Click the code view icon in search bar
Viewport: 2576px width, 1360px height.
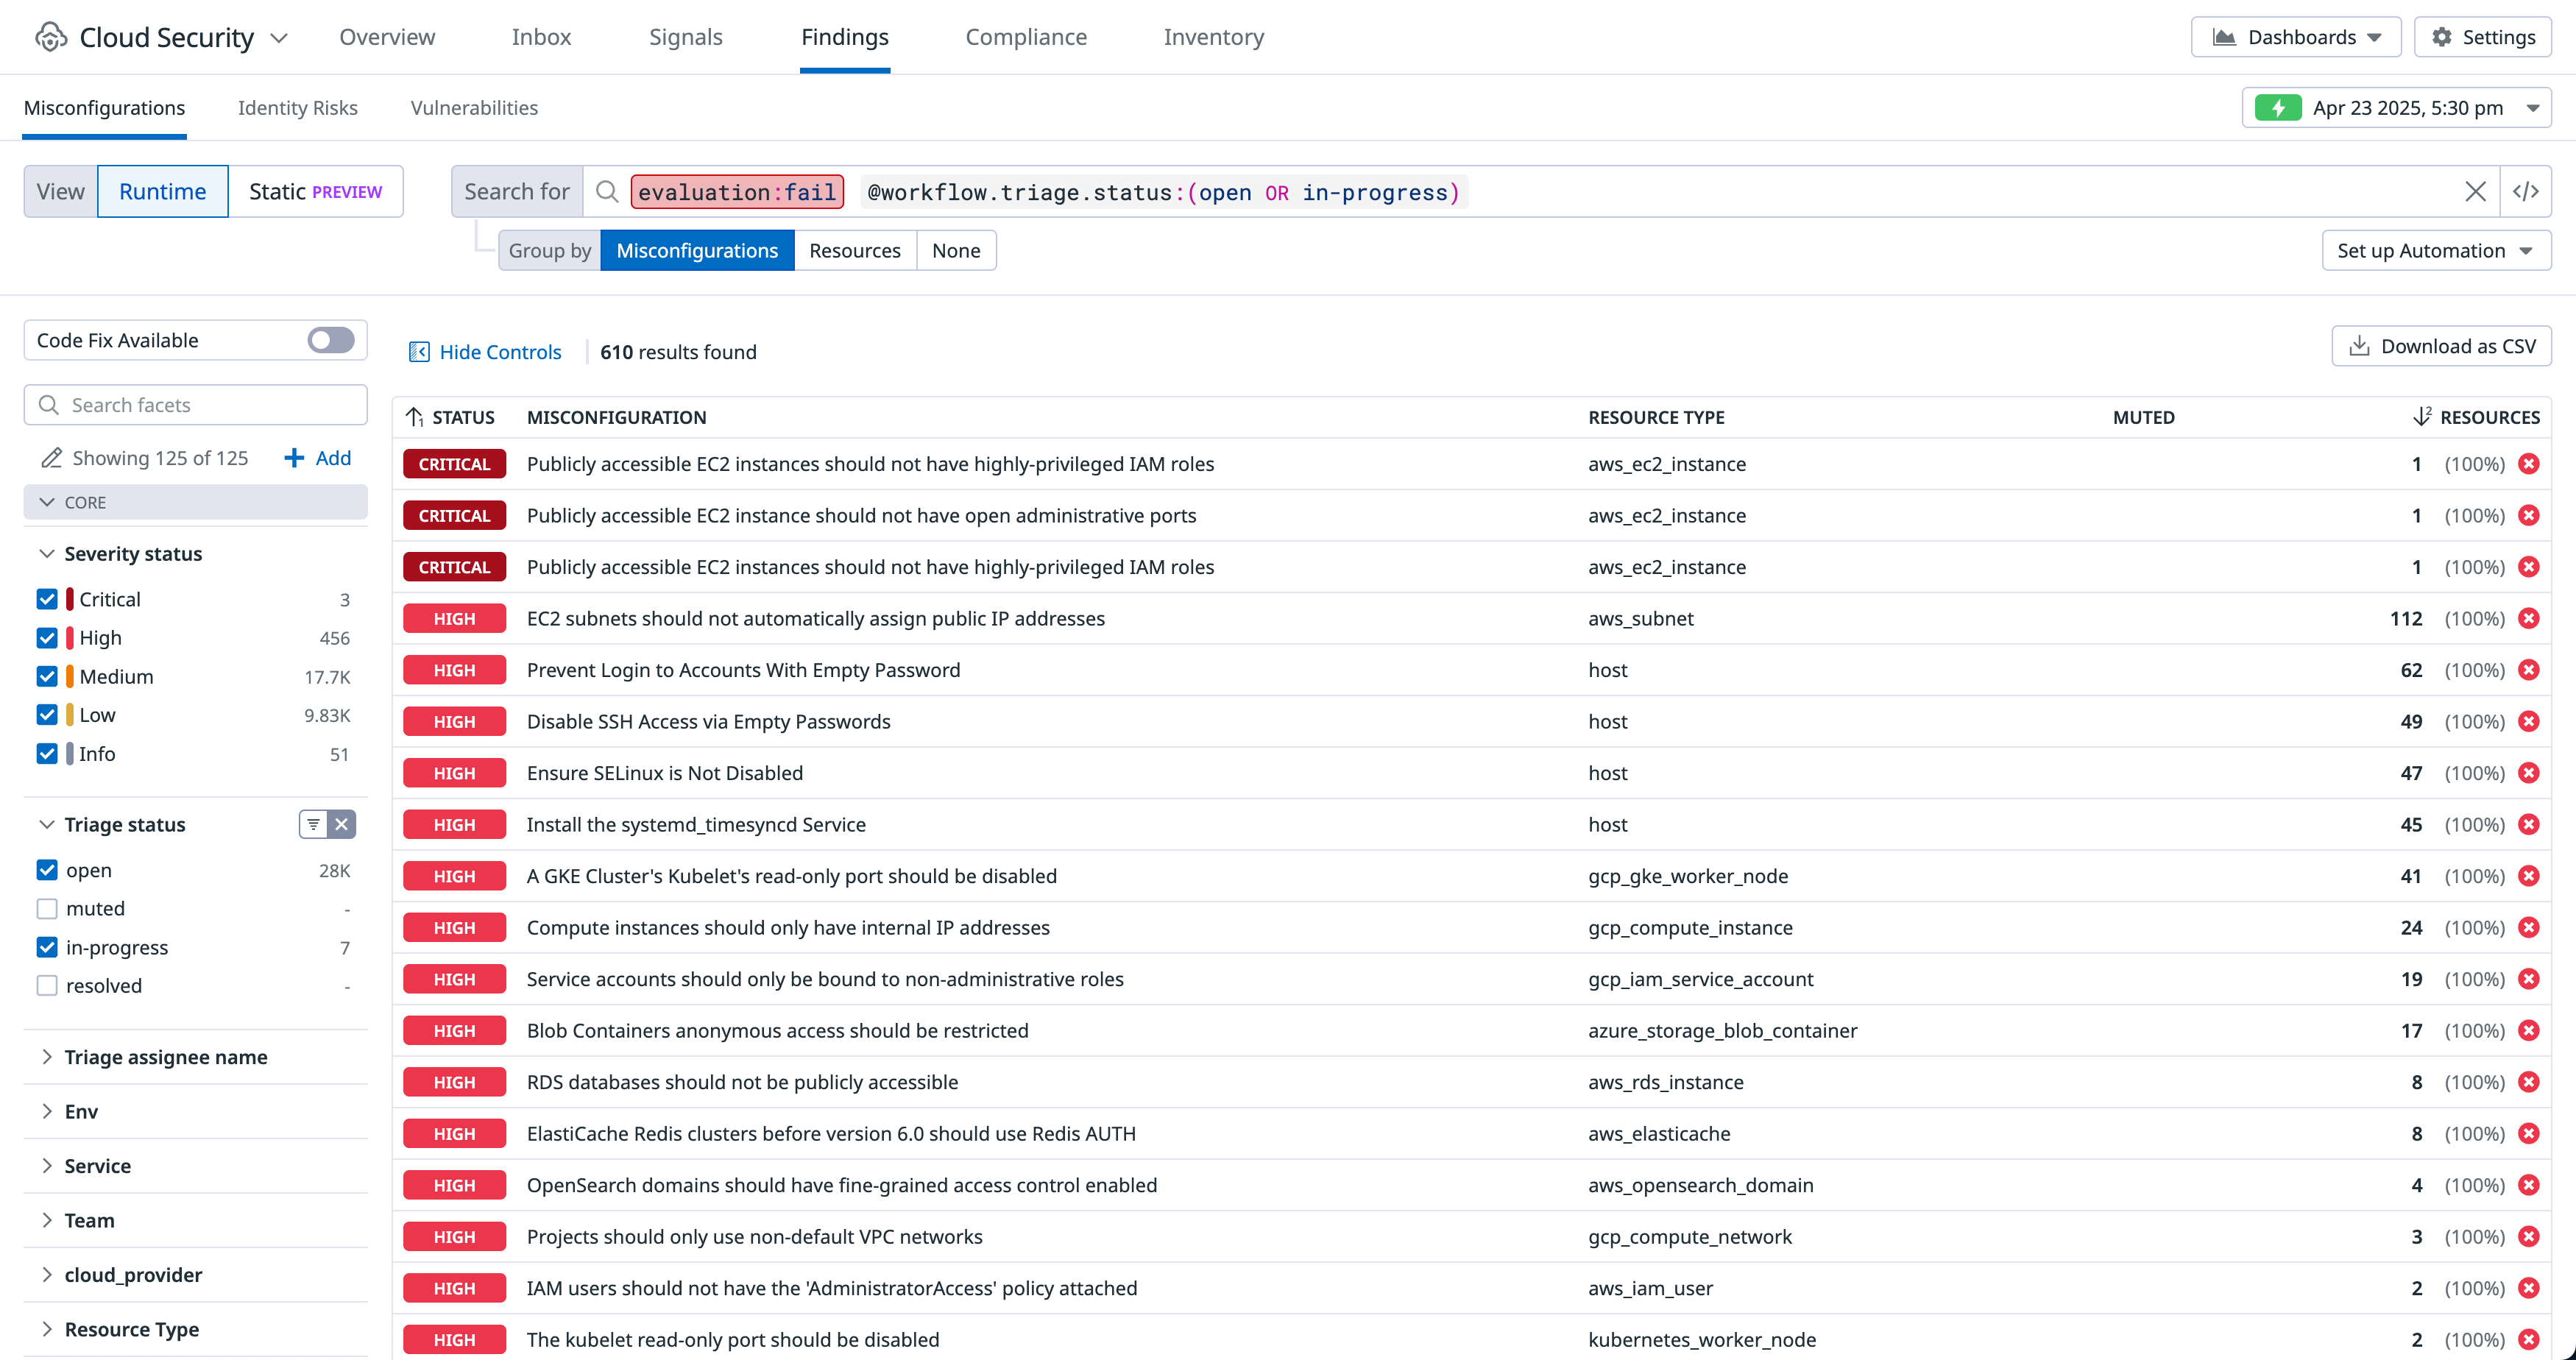[x=2525, y=191]
